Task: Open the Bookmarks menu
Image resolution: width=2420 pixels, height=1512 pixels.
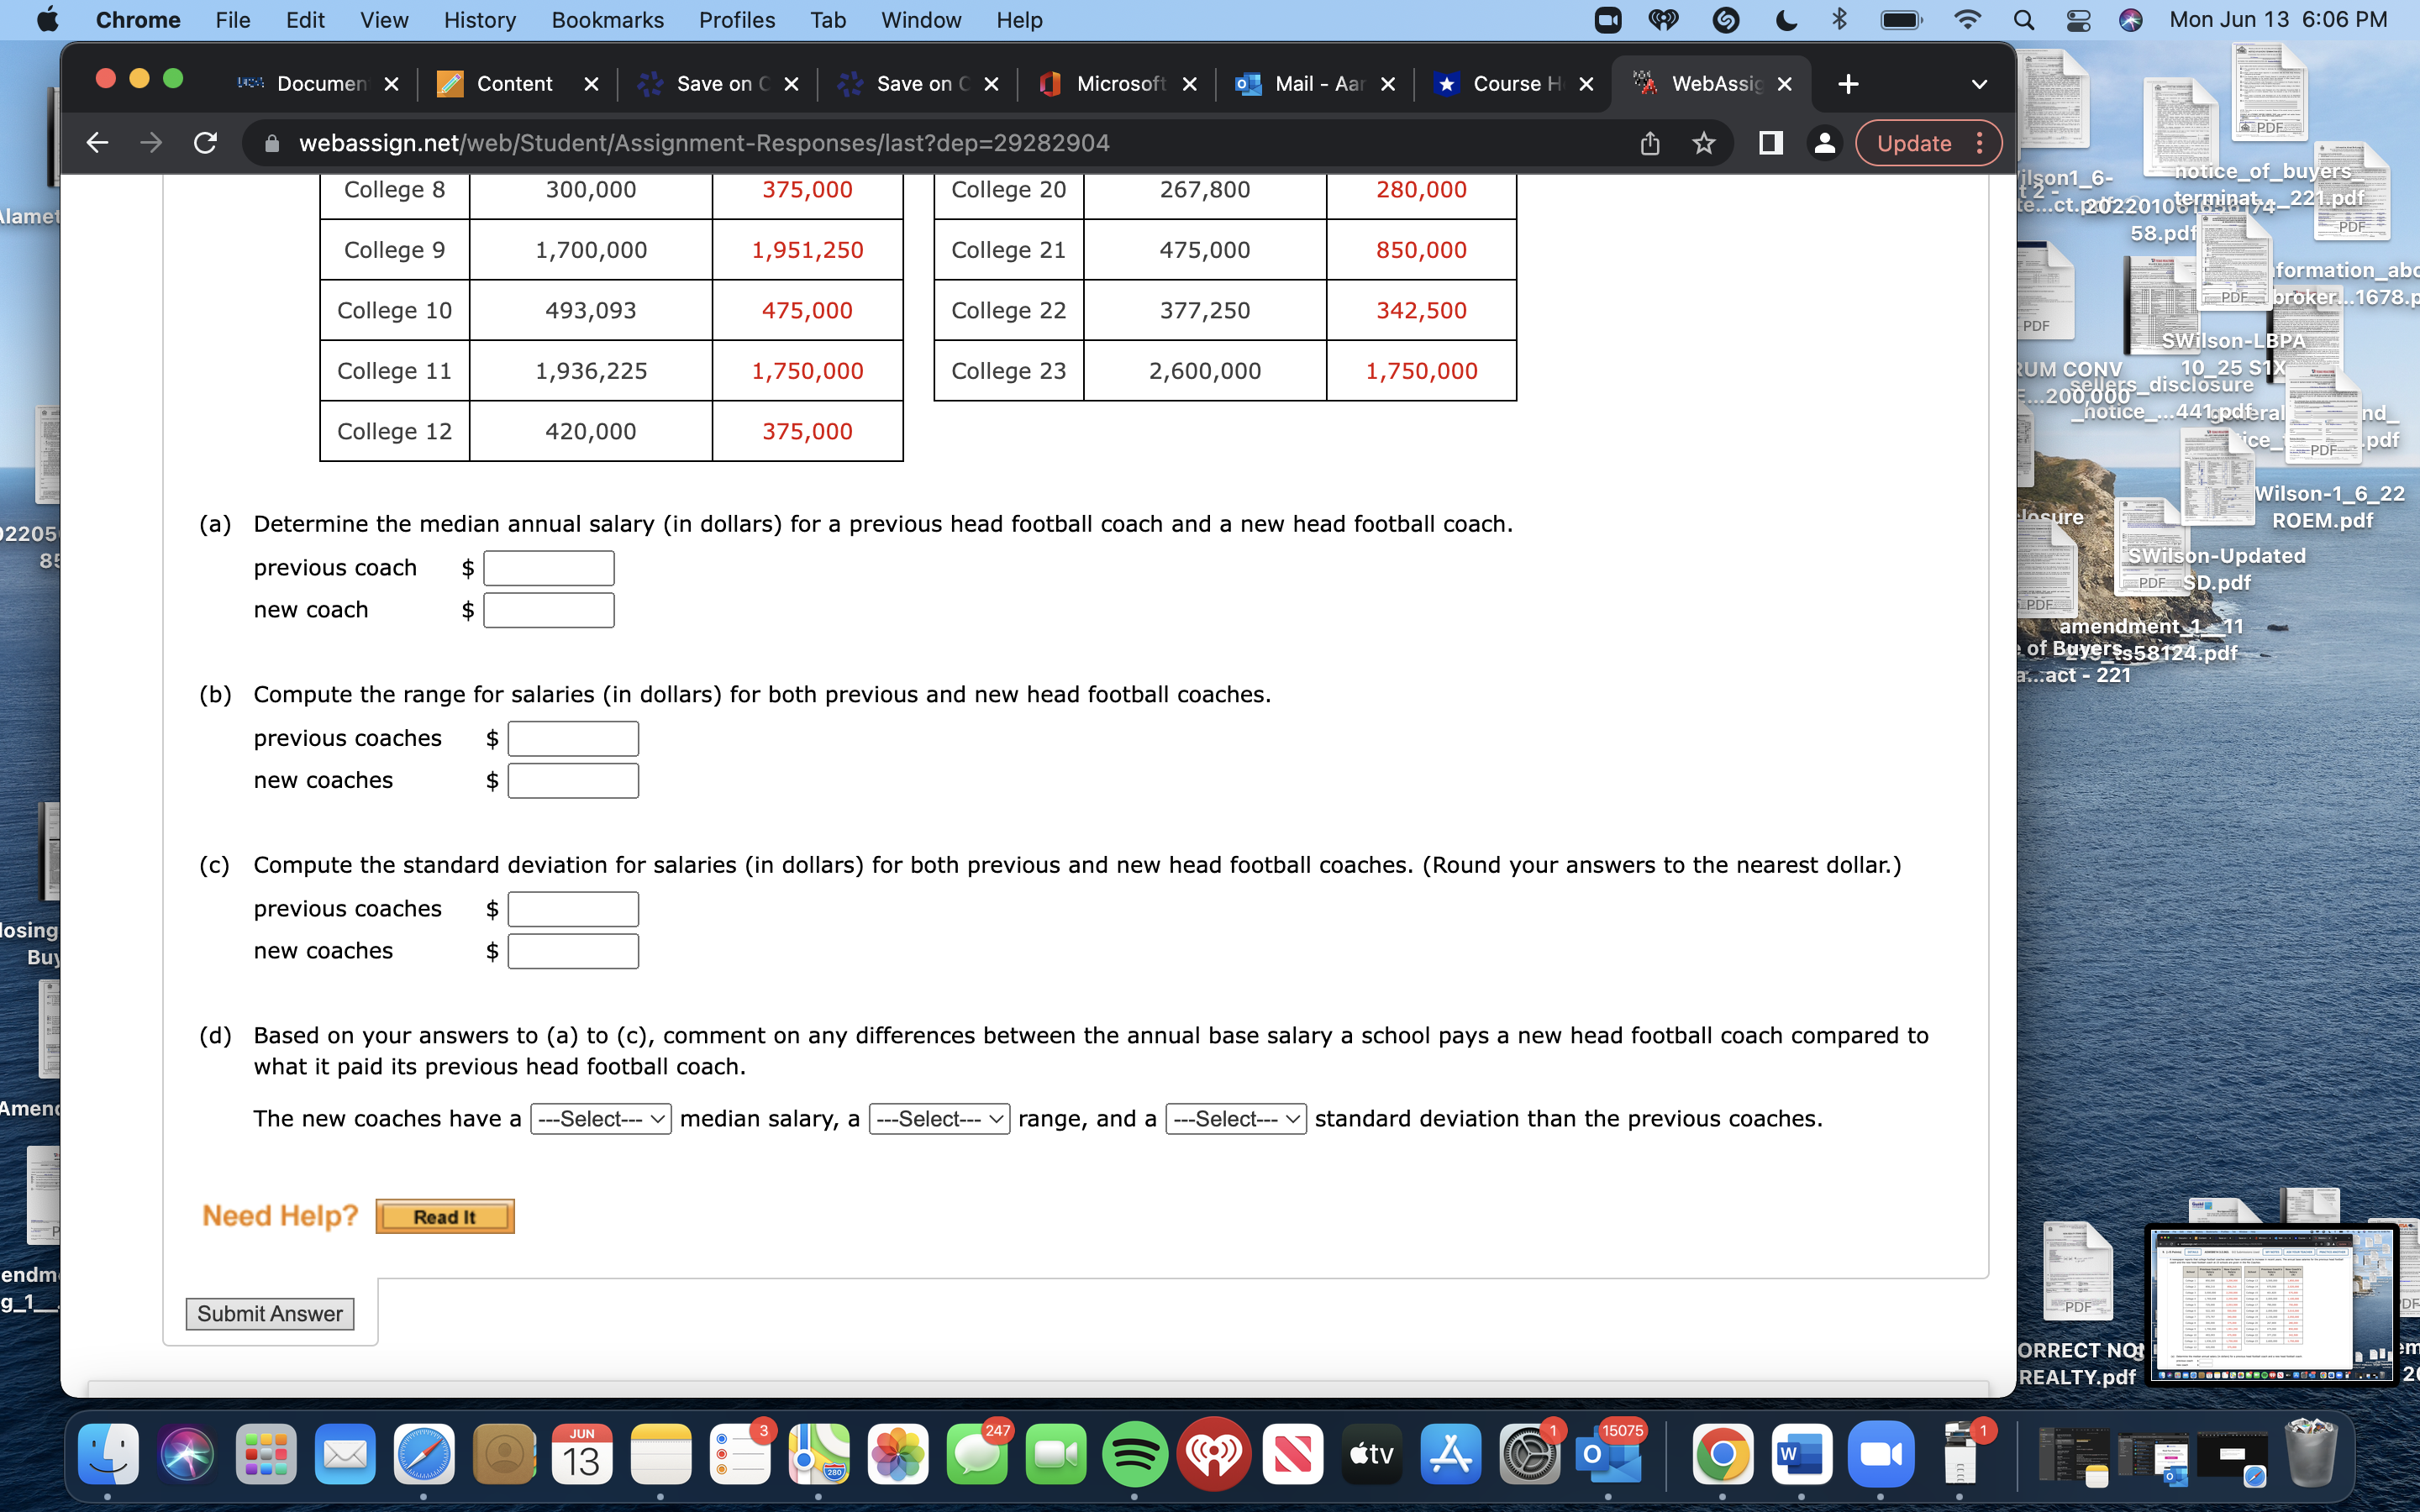Action: click(x=607, y=20)
